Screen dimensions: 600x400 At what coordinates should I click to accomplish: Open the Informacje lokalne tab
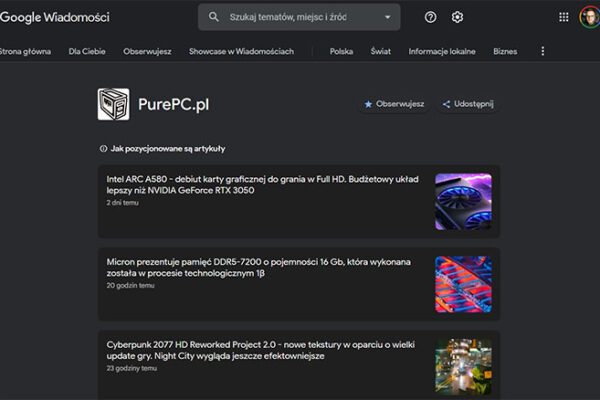tap(442, 51)
